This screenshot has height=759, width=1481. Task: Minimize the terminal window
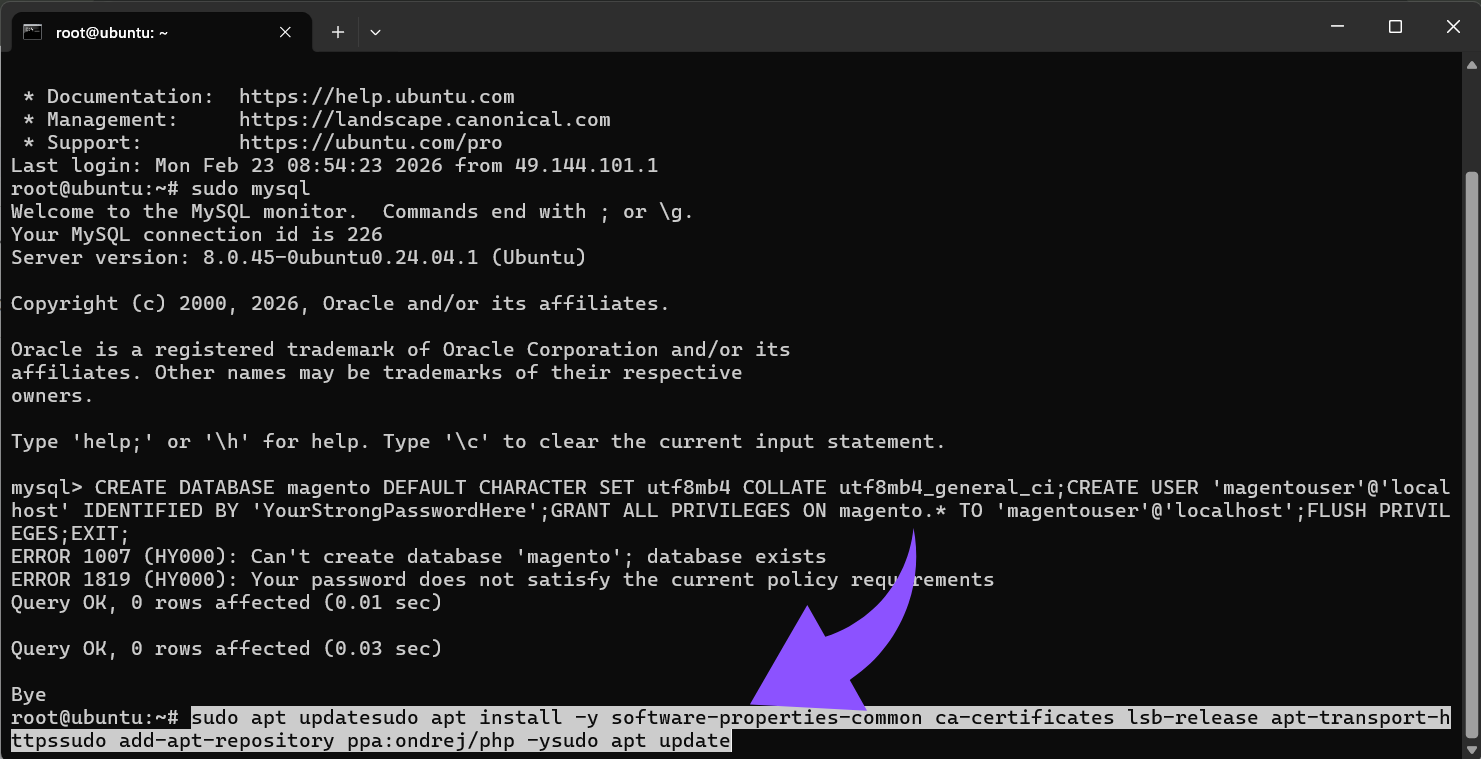1337,27
